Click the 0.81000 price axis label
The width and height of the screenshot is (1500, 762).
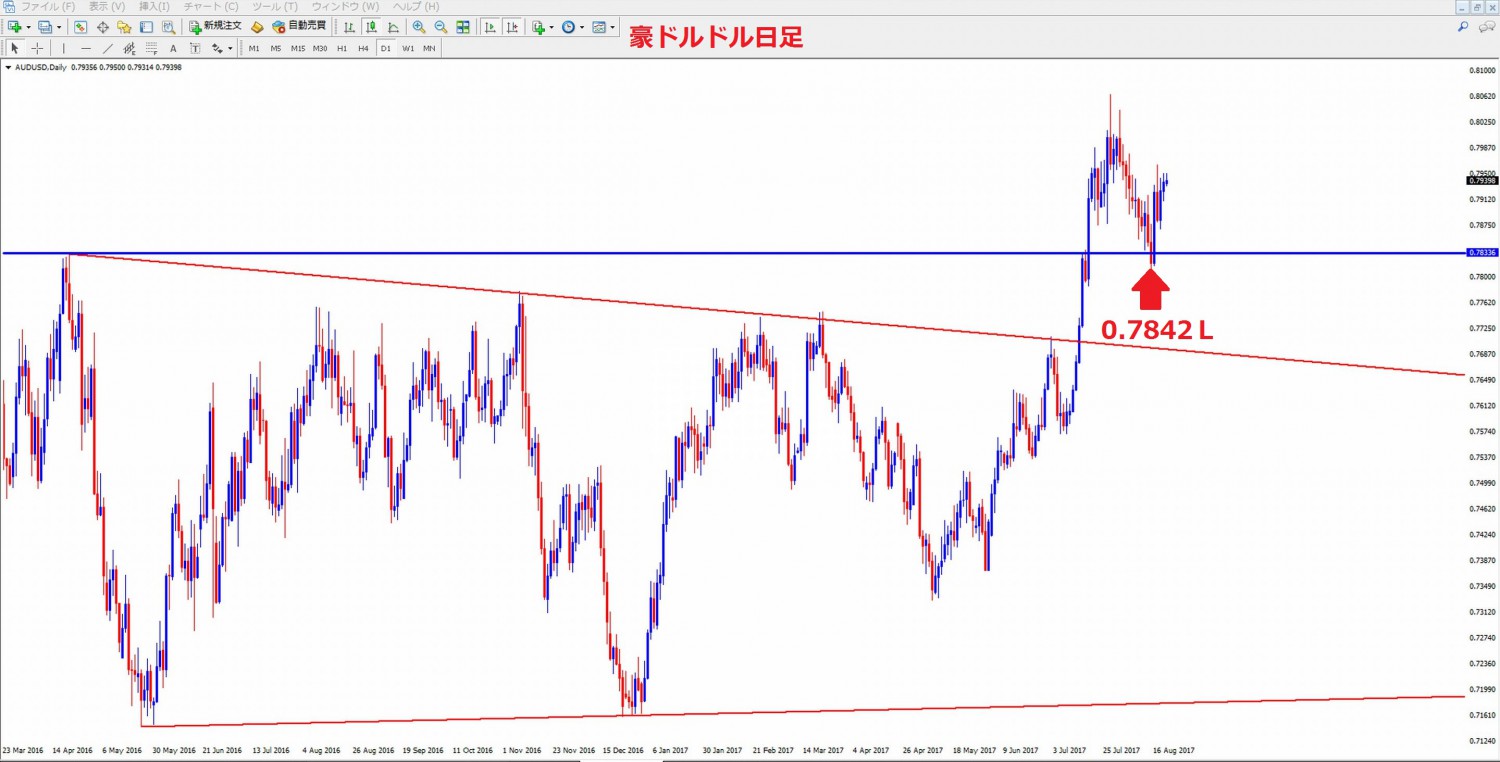[1482, 71]
